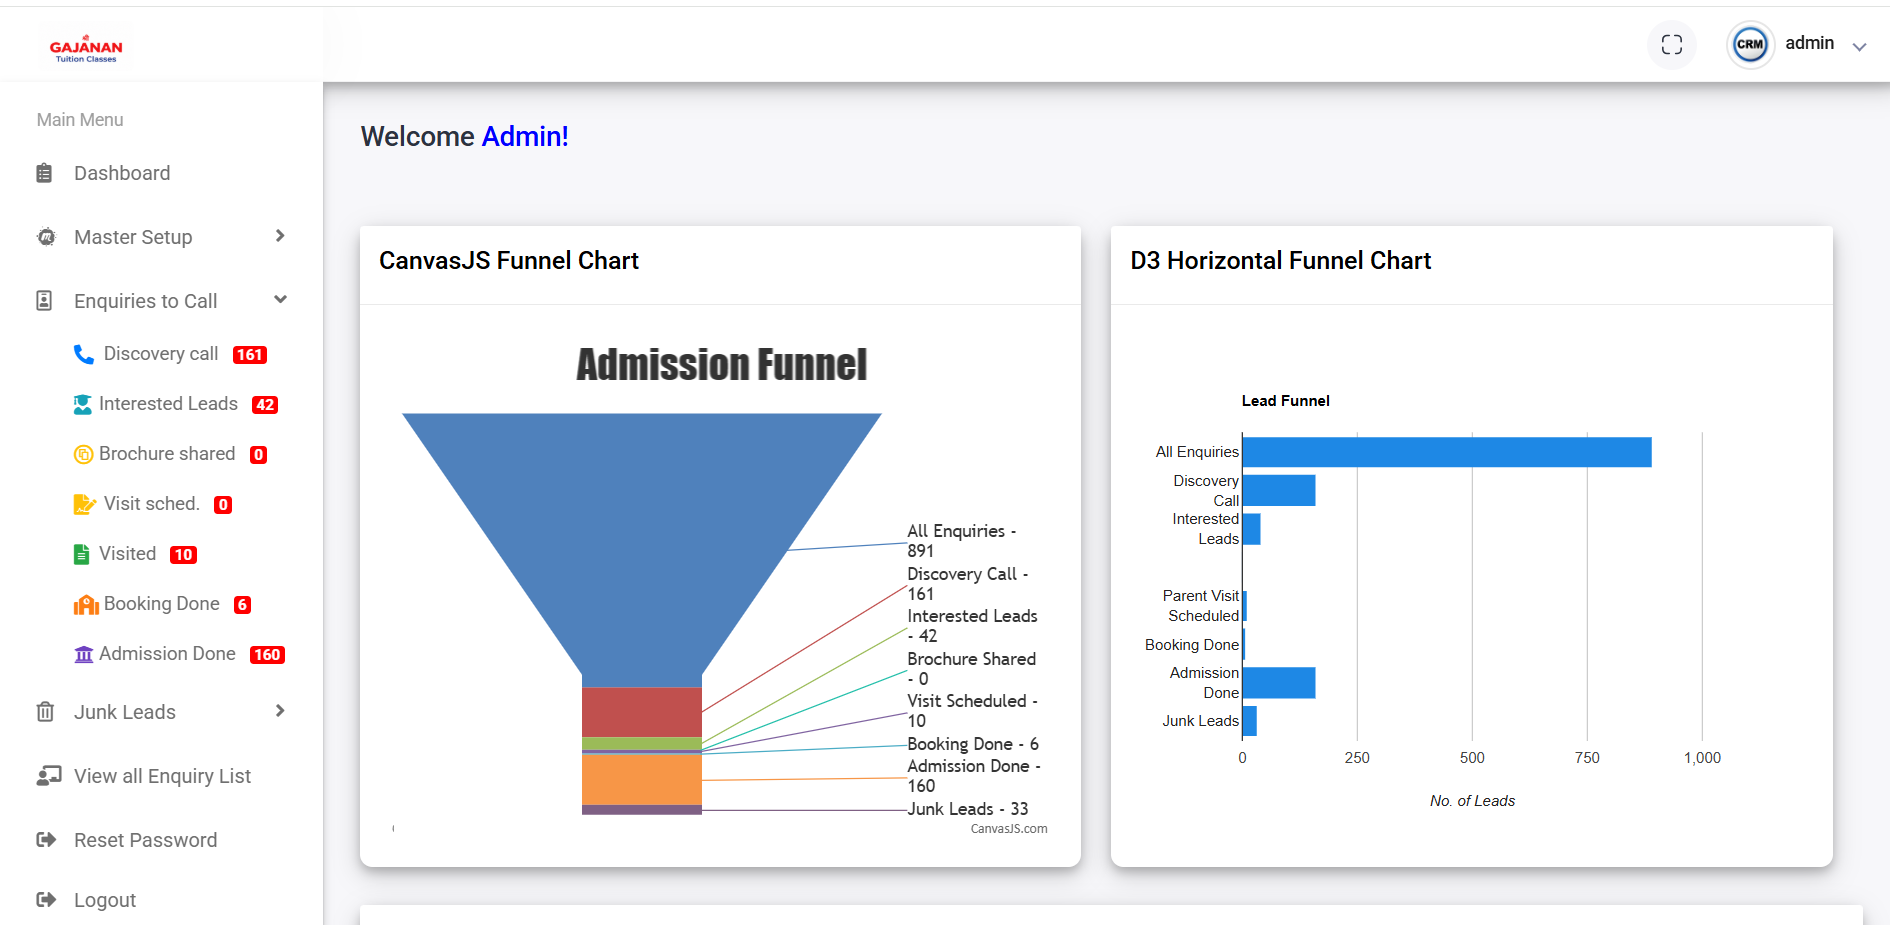This screenshot has height=925, width=1890.
Task: Open the admin user dropdown arrow
Action: (x=1859, y=46)
